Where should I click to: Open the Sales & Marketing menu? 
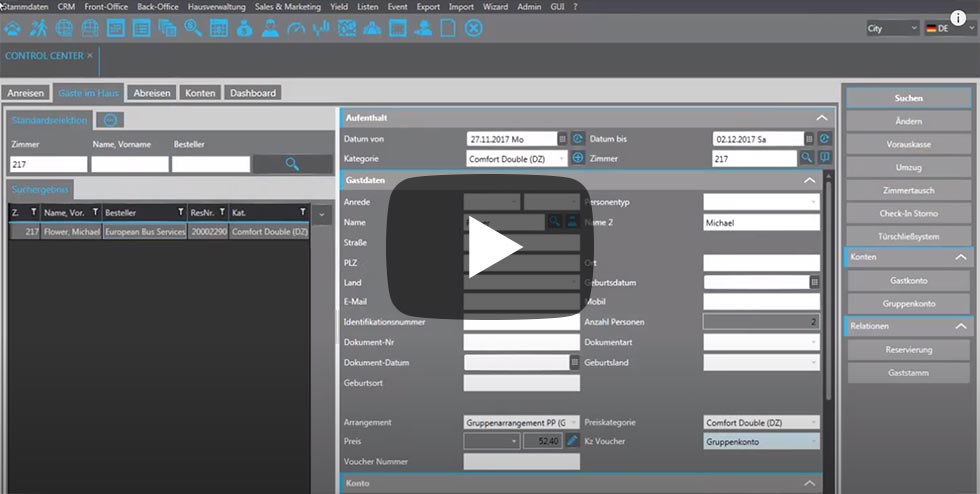288,7
